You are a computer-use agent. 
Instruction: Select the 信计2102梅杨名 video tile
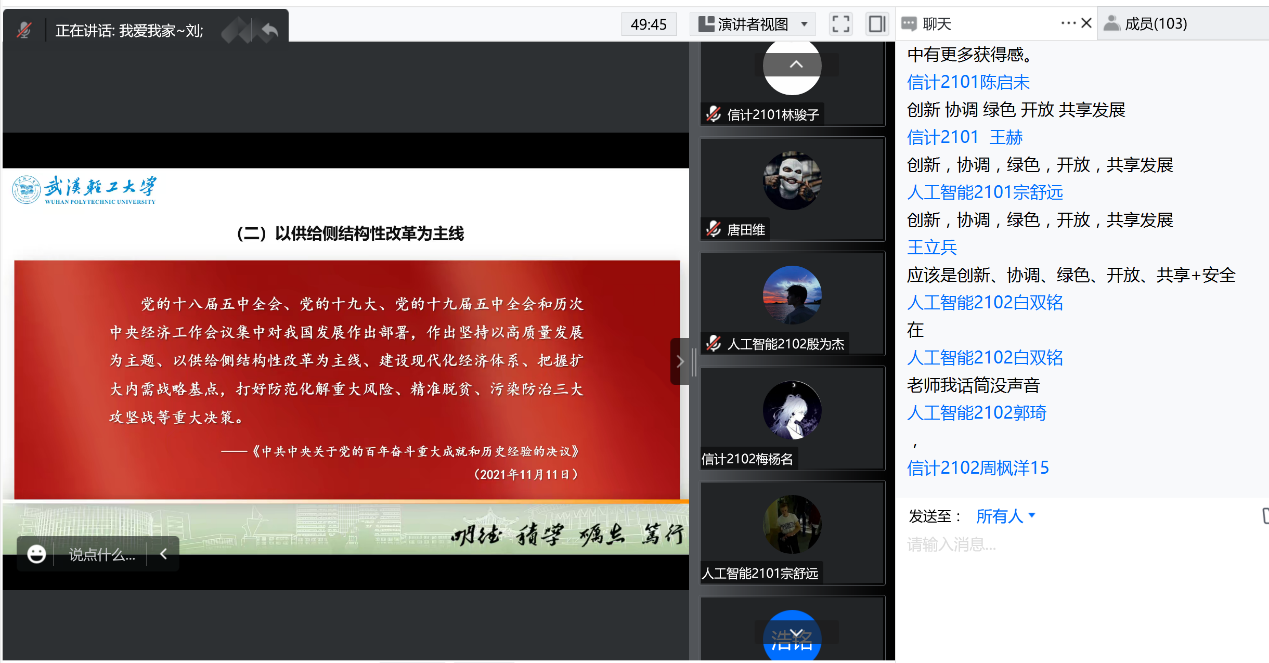[x=793, y=418]
